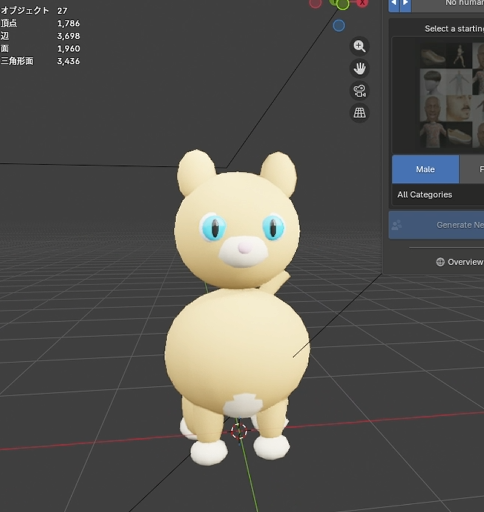Viewport: 484px width, 512px height.
Task: Click the blue negative Z axis circle
Action: coord(339,26)
